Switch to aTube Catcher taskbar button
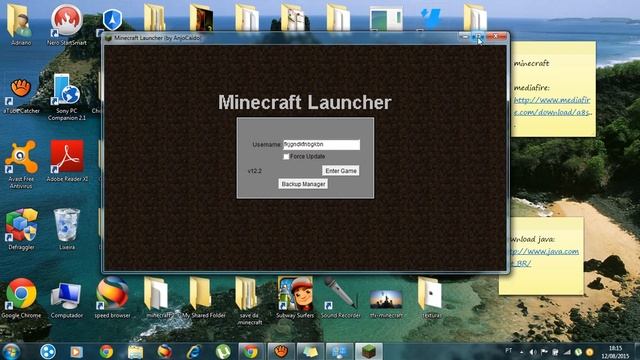 281,351
